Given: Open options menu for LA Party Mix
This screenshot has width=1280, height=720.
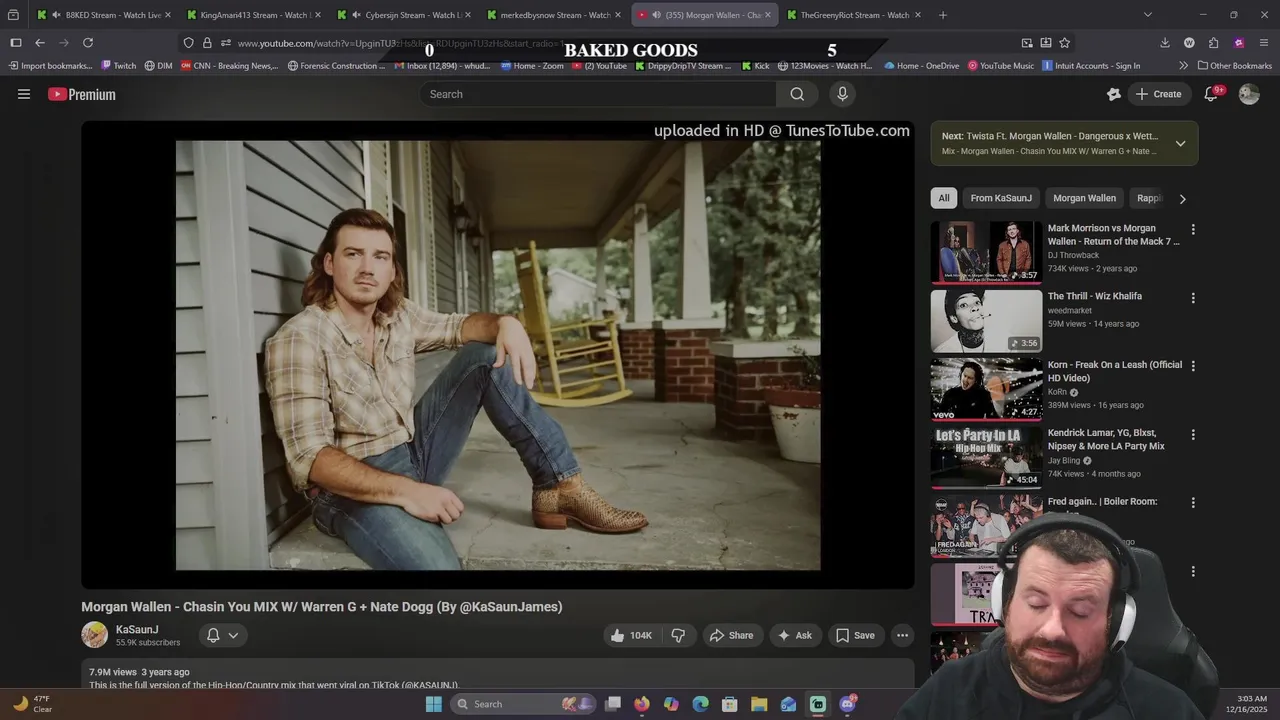Looking at the screenshot, I should (x=1192, y=435).
